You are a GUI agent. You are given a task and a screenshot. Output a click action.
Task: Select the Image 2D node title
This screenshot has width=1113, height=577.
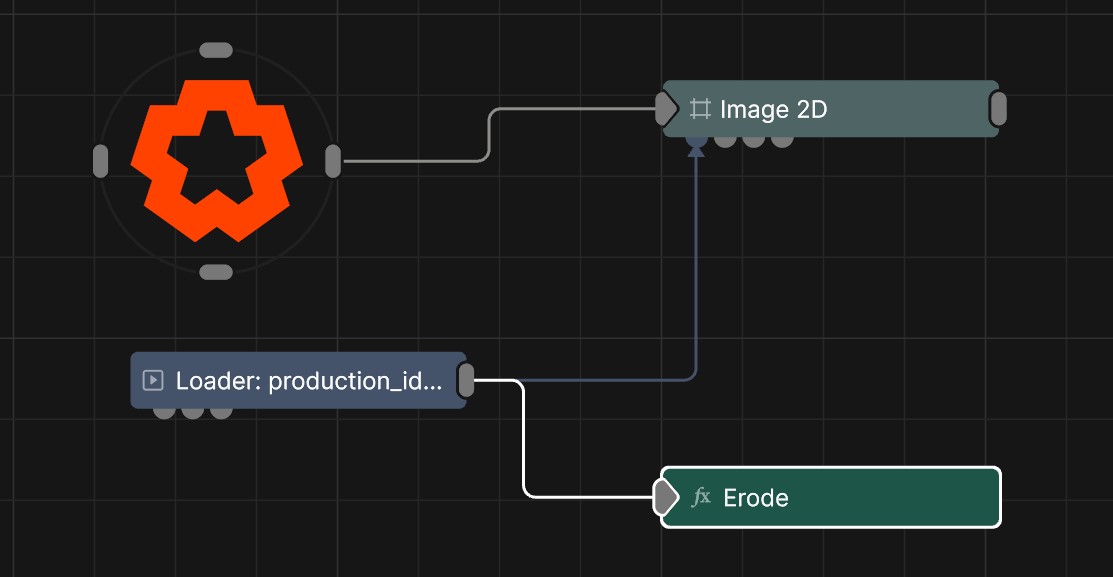coord(774,109)
